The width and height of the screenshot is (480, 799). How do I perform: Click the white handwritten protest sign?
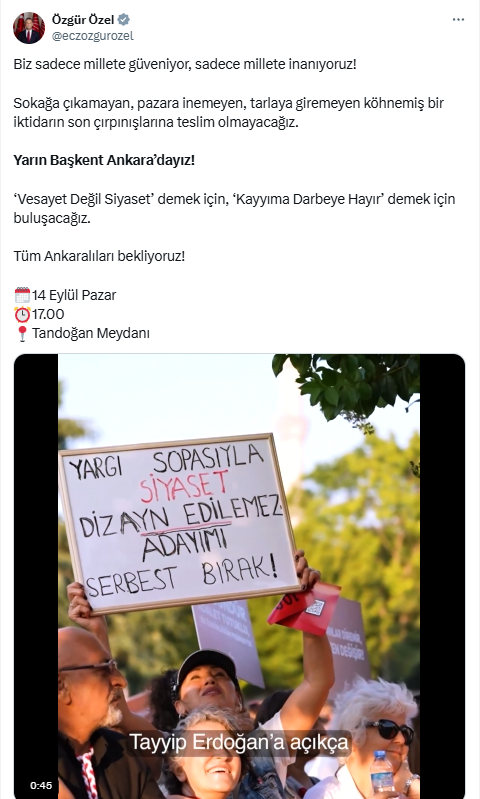(178, 523)
